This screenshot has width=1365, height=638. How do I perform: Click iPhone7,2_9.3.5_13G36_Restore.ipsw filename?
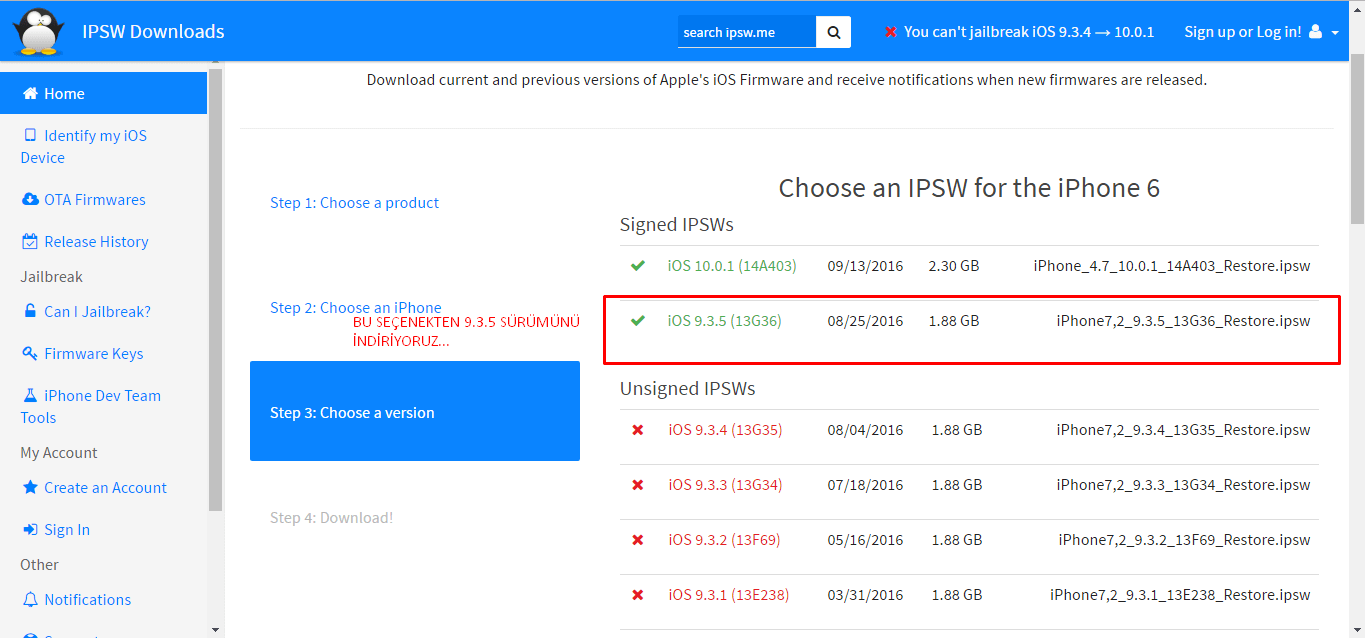[x=1183, y=321]
